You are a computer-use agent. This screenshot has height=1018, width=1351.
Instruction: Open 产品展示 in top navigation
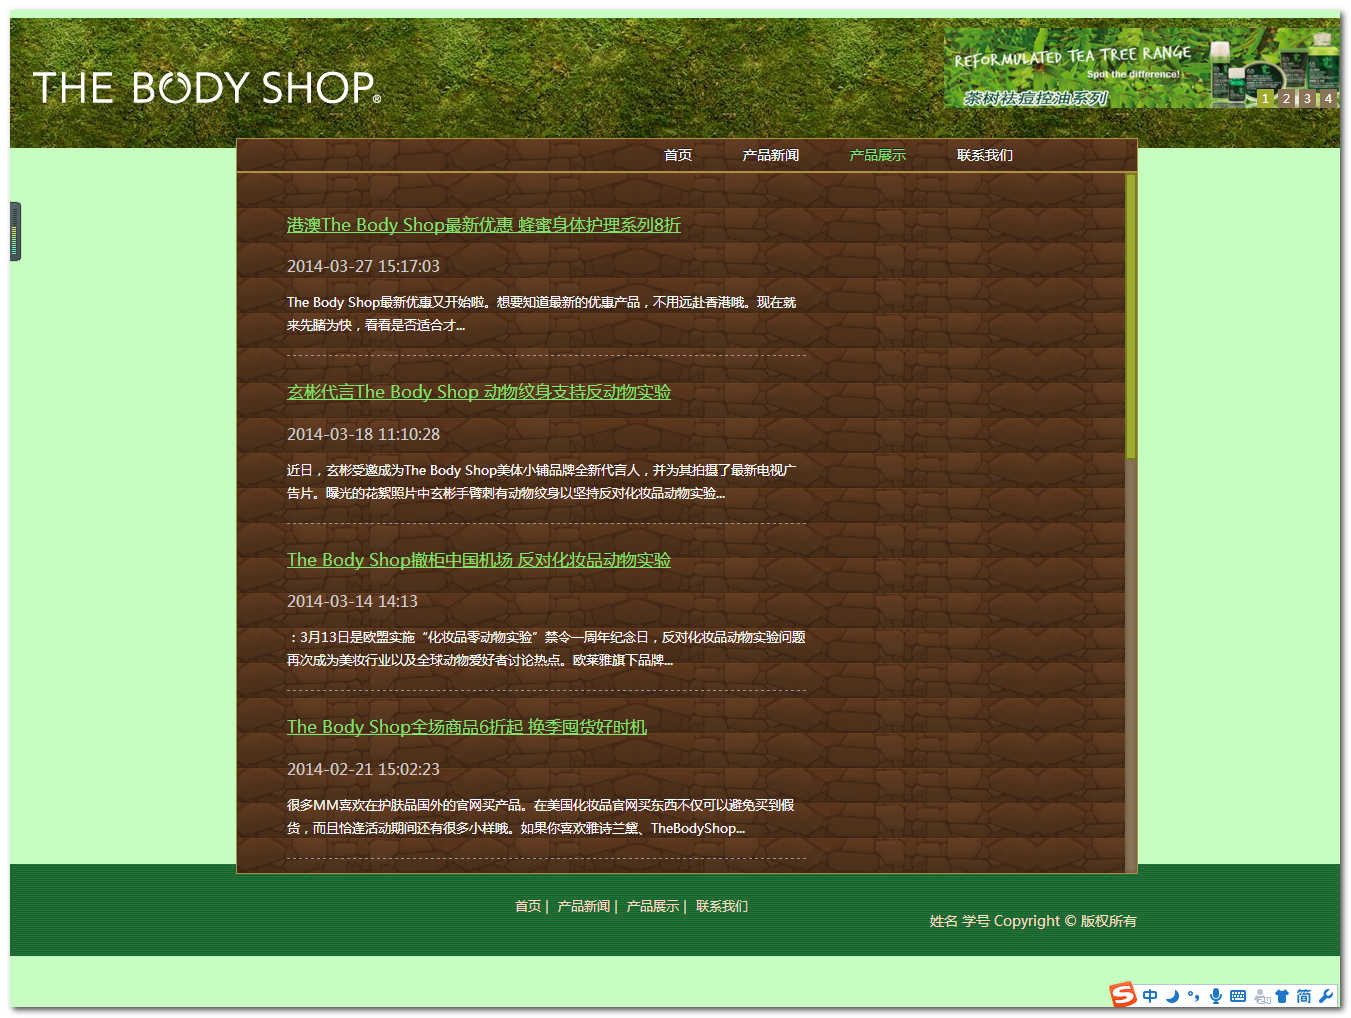878,155
